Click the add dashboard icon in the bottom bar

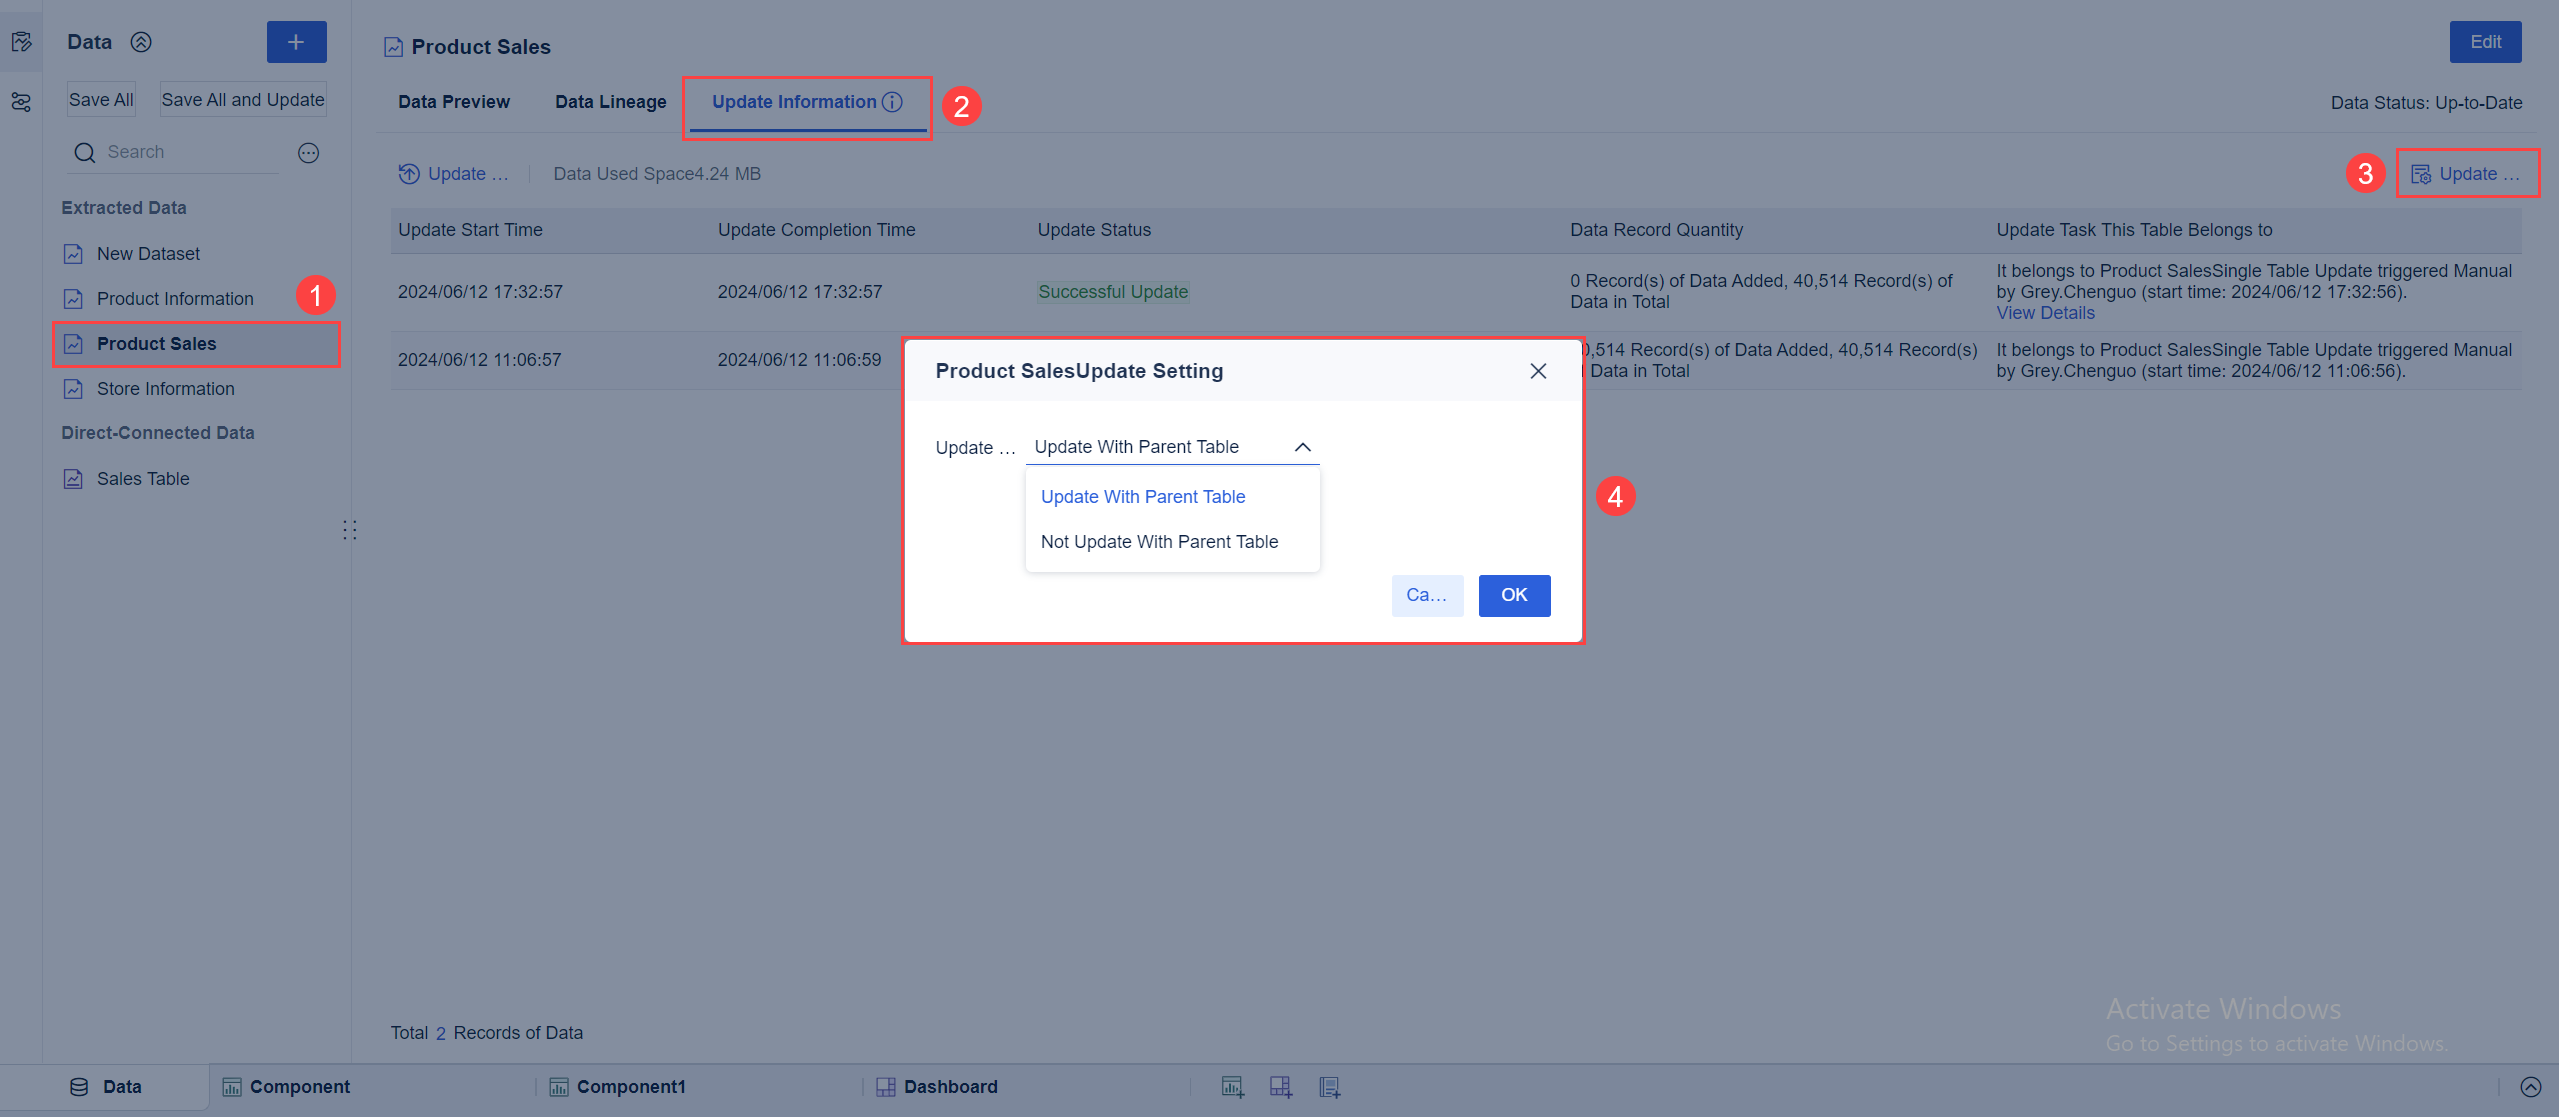[x=1280, y=1087]
